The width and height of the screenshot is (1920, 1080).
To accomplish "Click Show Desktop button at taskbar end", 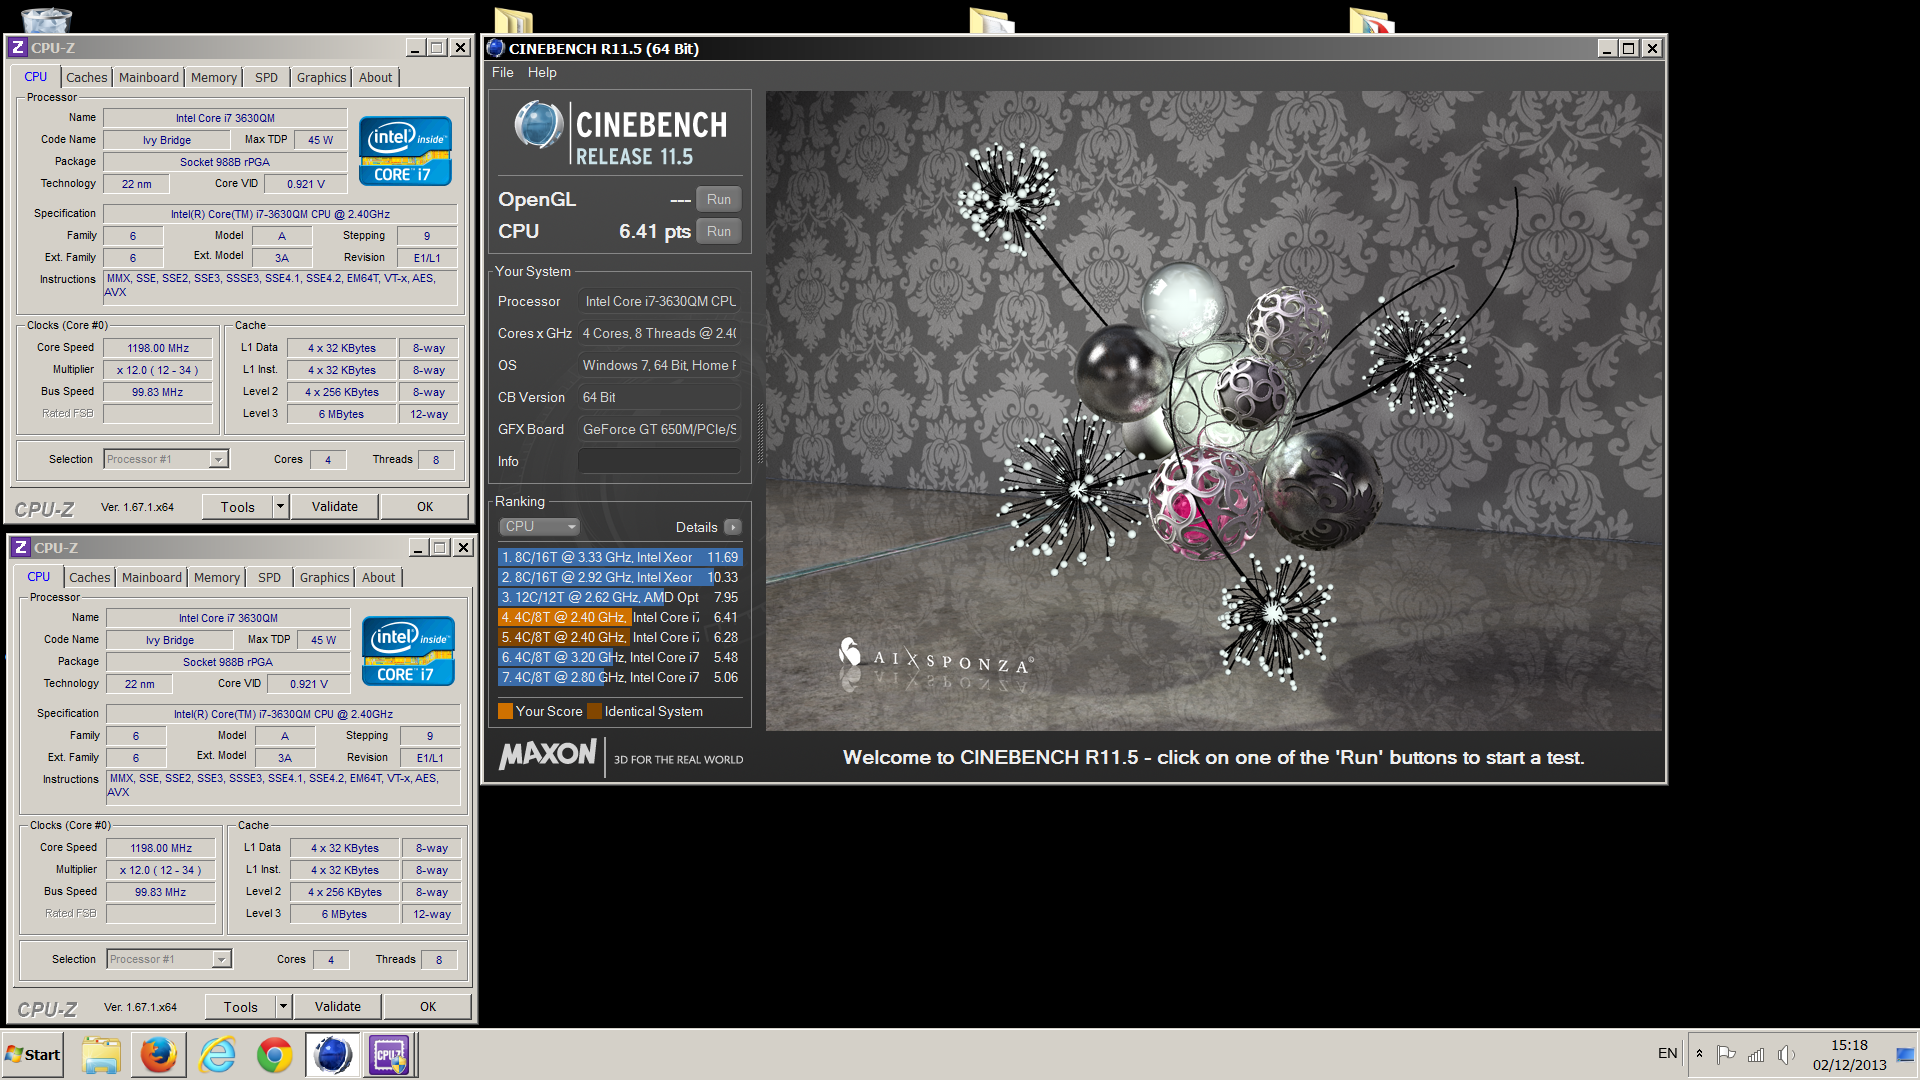I will [1905, 1055].
